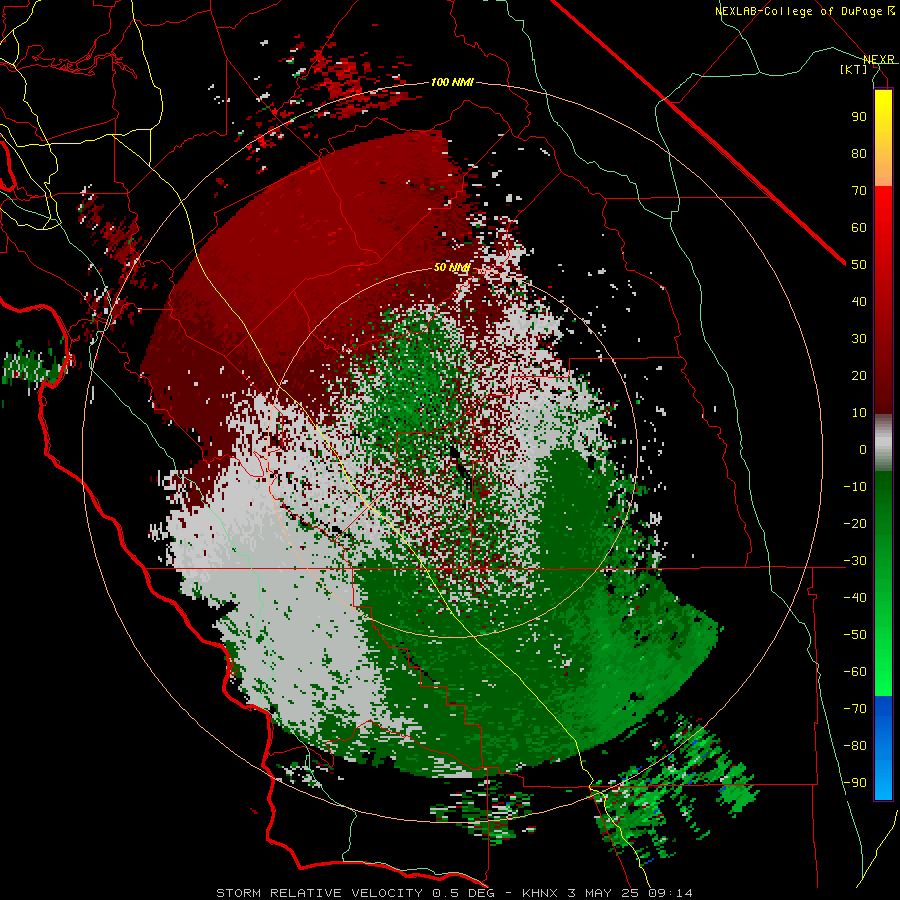Viewport: 900px width, 900px height.
Task: Click the -40 scale value
Action: coord(855,598)
